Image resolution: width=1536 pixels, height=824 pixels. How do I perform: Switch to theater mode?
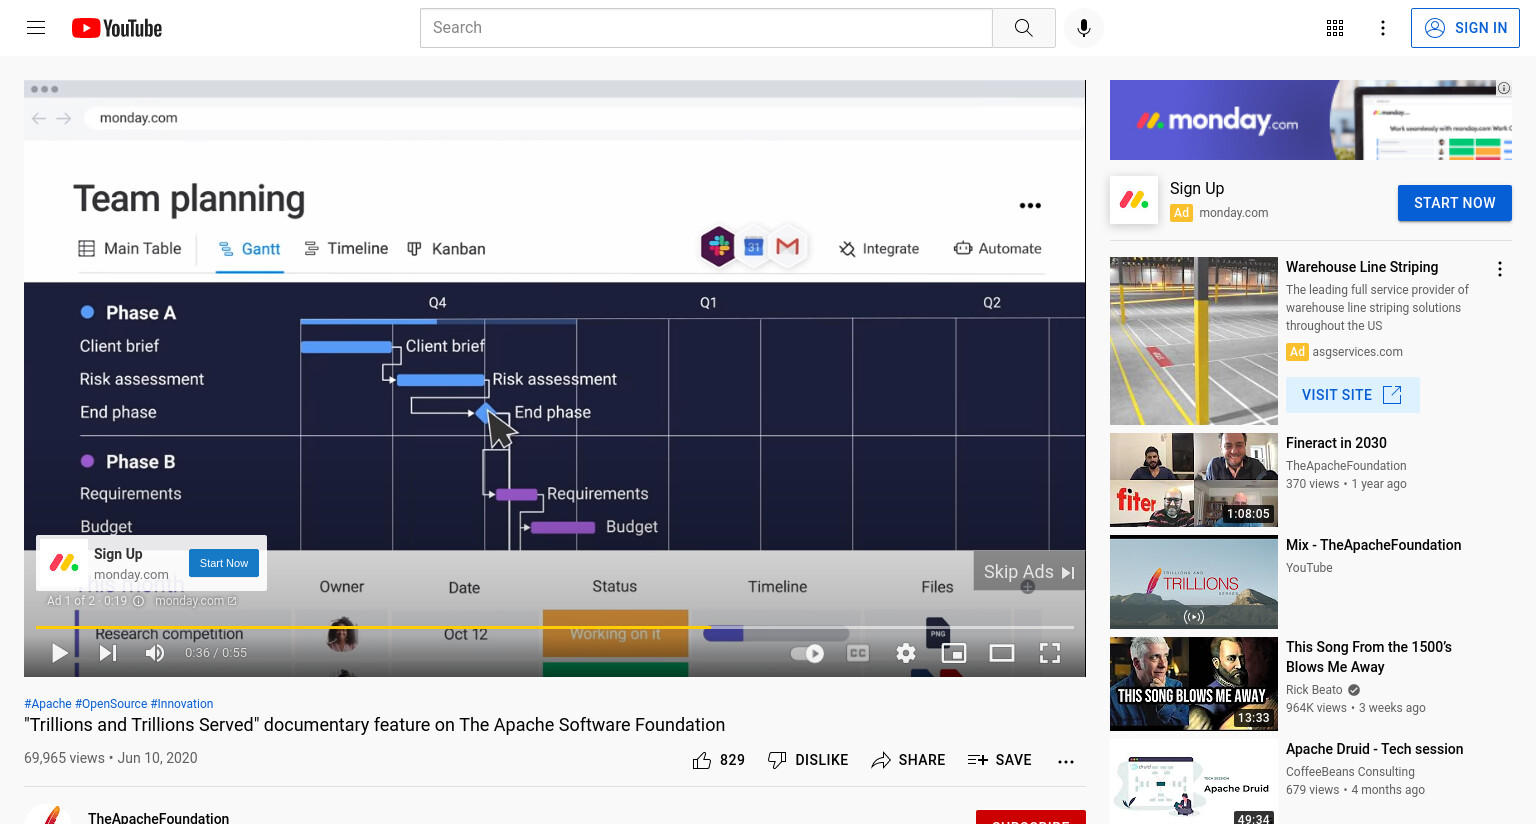tap(1002, 653)
